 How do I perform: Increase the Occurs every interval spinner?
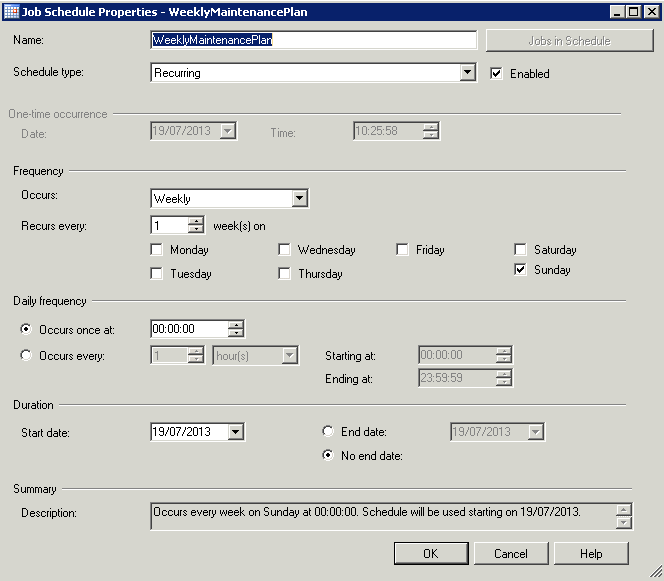click(x=196, y=351)
